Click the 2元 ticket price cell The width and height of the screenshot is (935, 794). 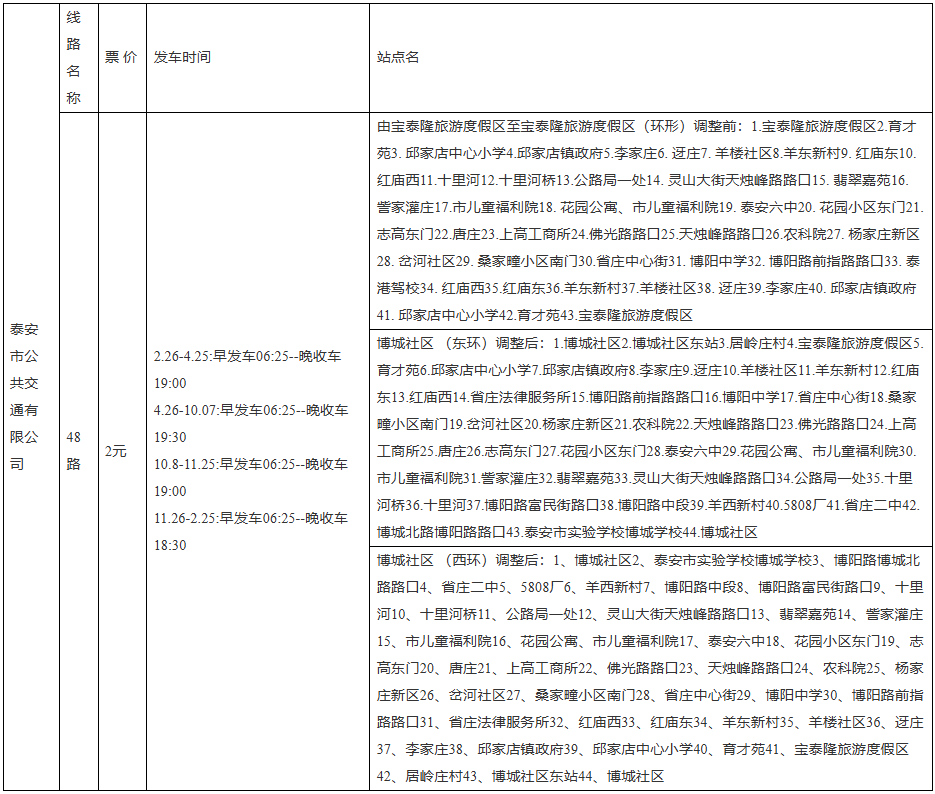coord(116,451)
